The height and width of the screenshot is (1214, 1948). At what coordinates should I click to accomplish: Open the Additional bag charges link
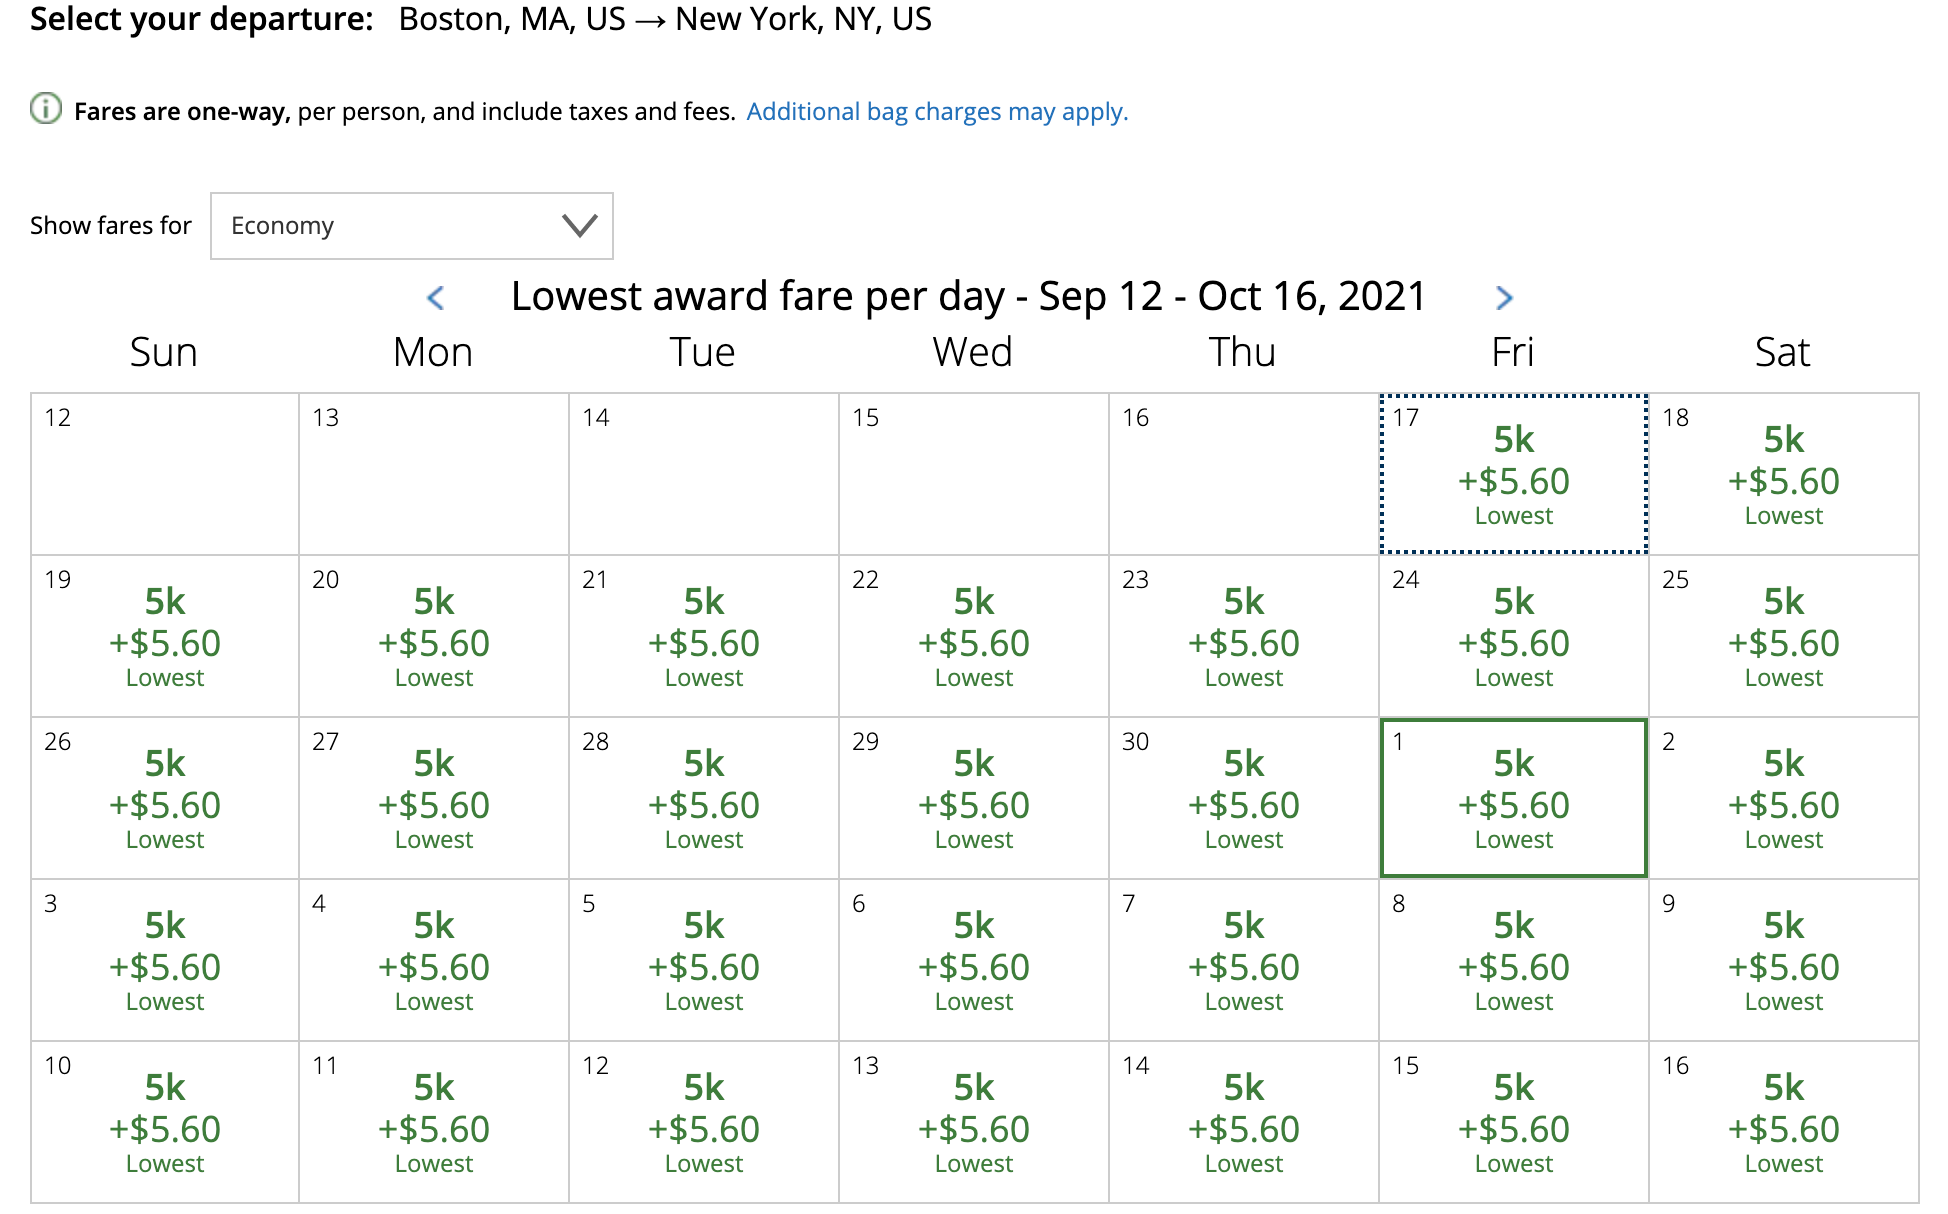[x=936, y=111]
